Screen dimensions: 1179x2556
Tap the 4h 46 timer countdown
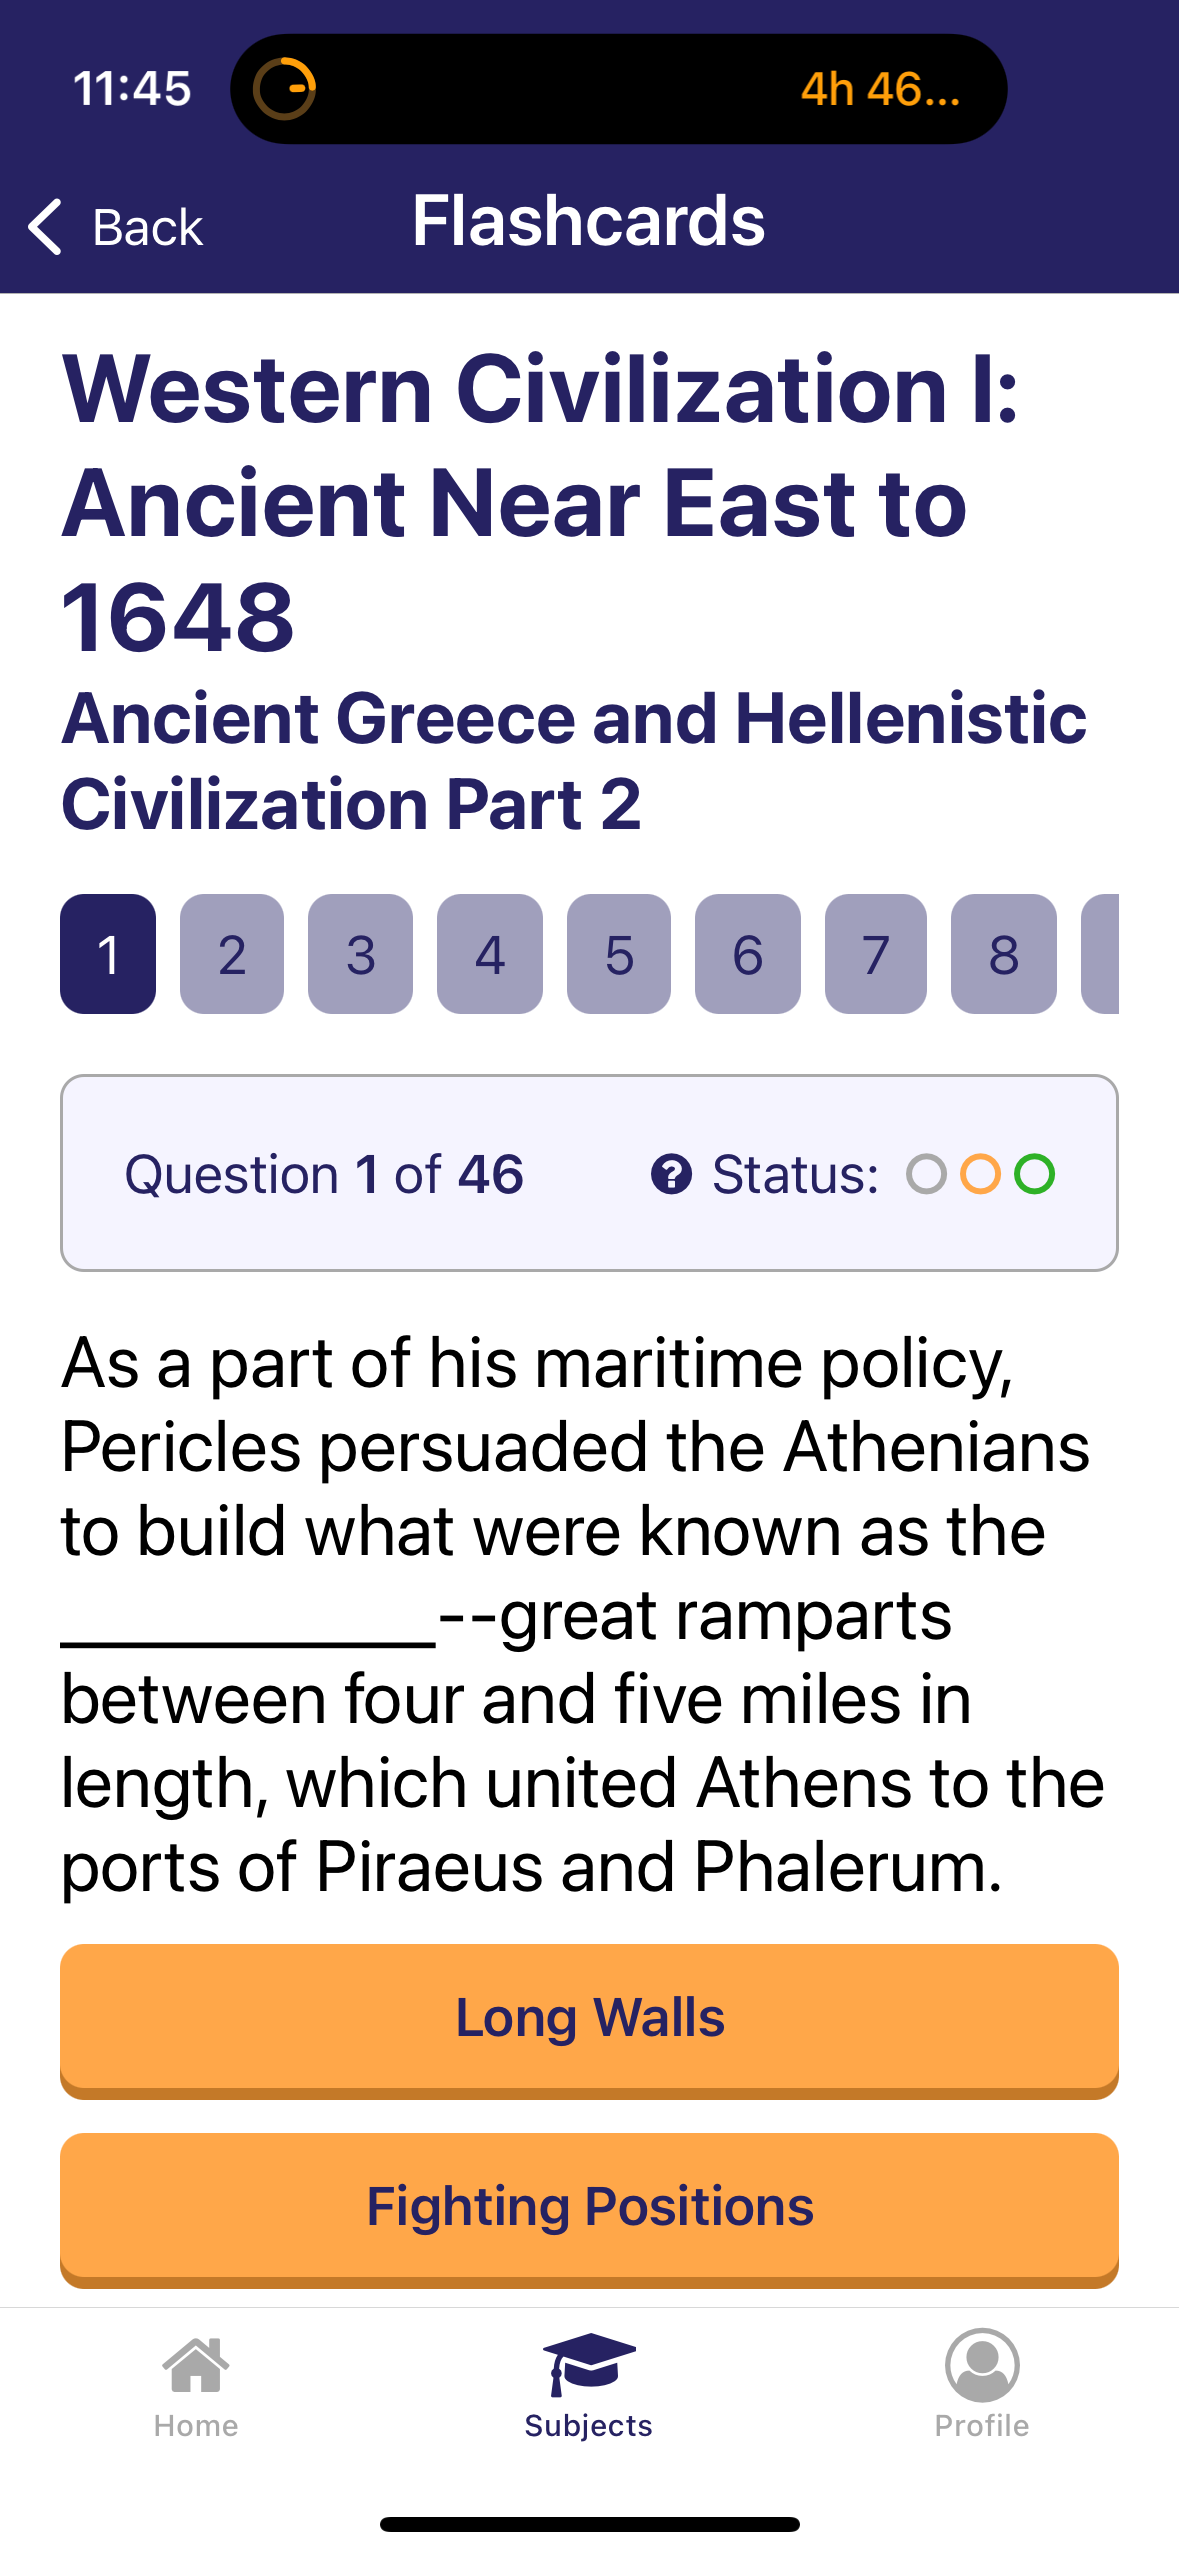[x=880, y=89]
